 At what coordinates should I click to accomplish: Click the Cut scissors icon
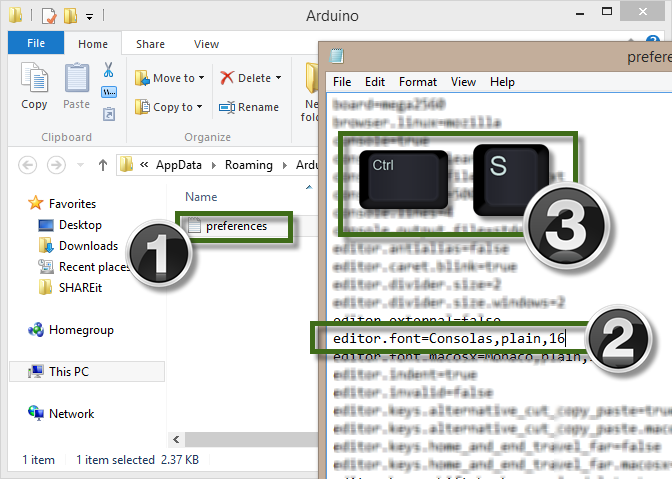(108, 72)
